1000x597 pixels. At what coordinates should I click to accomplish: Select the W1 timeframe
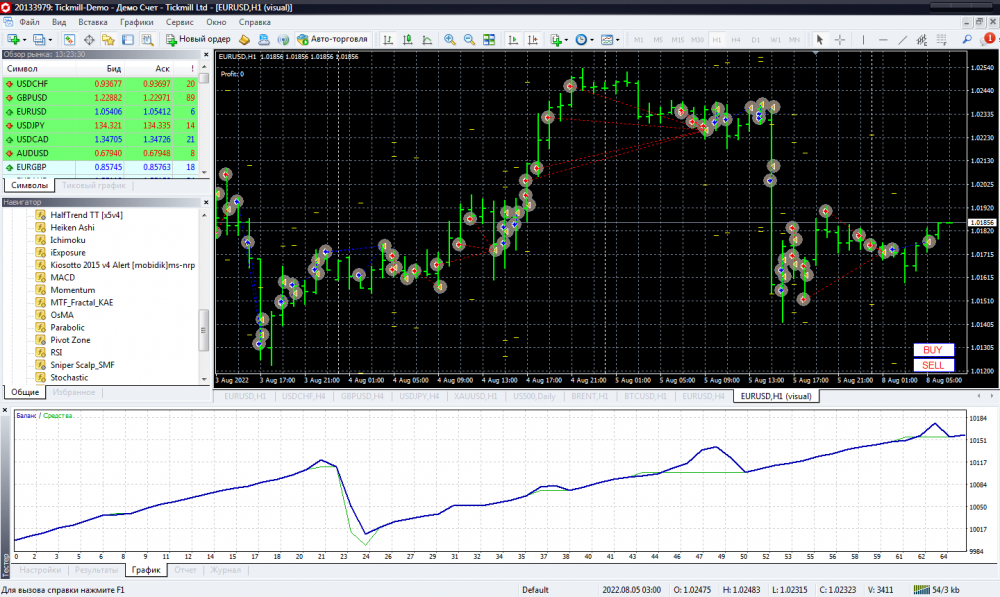tap(776, 40)
